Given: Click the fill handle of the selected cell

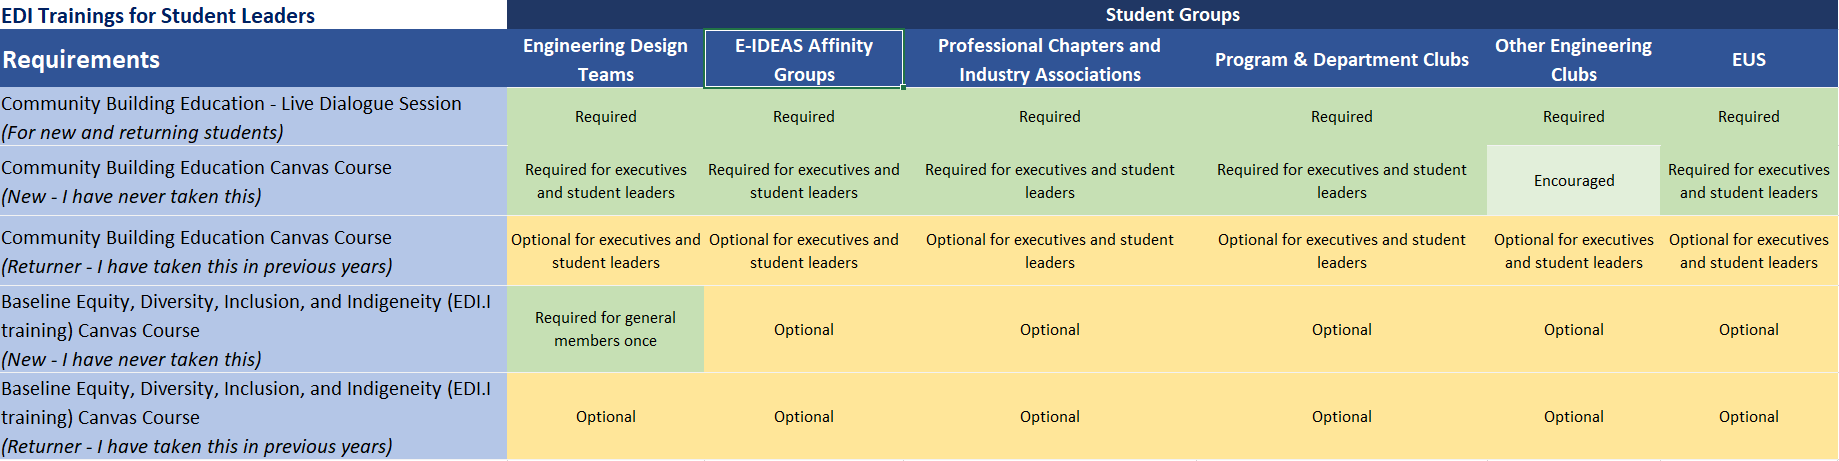Looking at the screenshot, I should pos(903,87).
